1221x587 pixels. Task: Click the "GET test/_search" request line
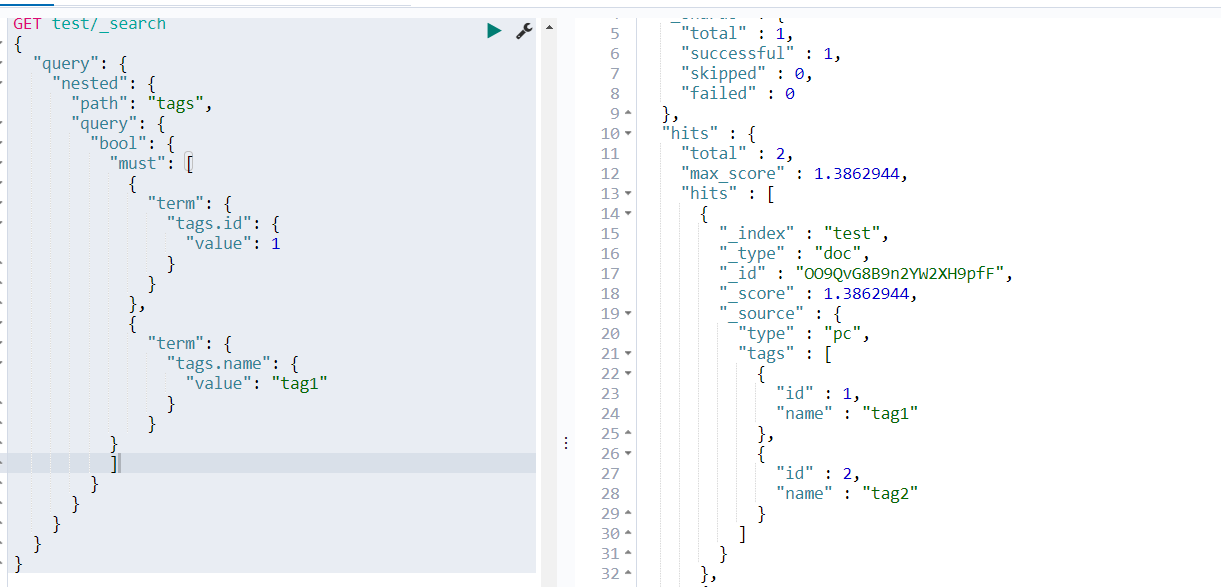[90, 23]
